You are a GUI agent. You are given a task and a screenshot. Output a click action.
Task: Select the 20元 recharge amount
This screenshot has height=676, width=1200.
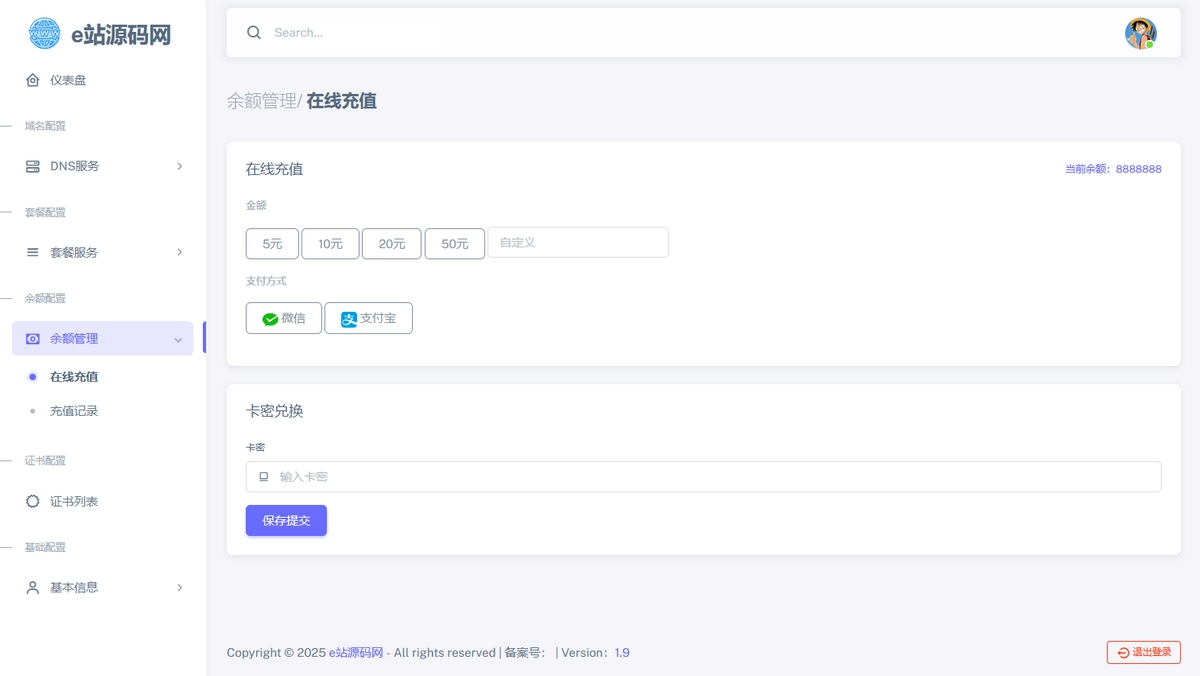(x=391, y=244)
